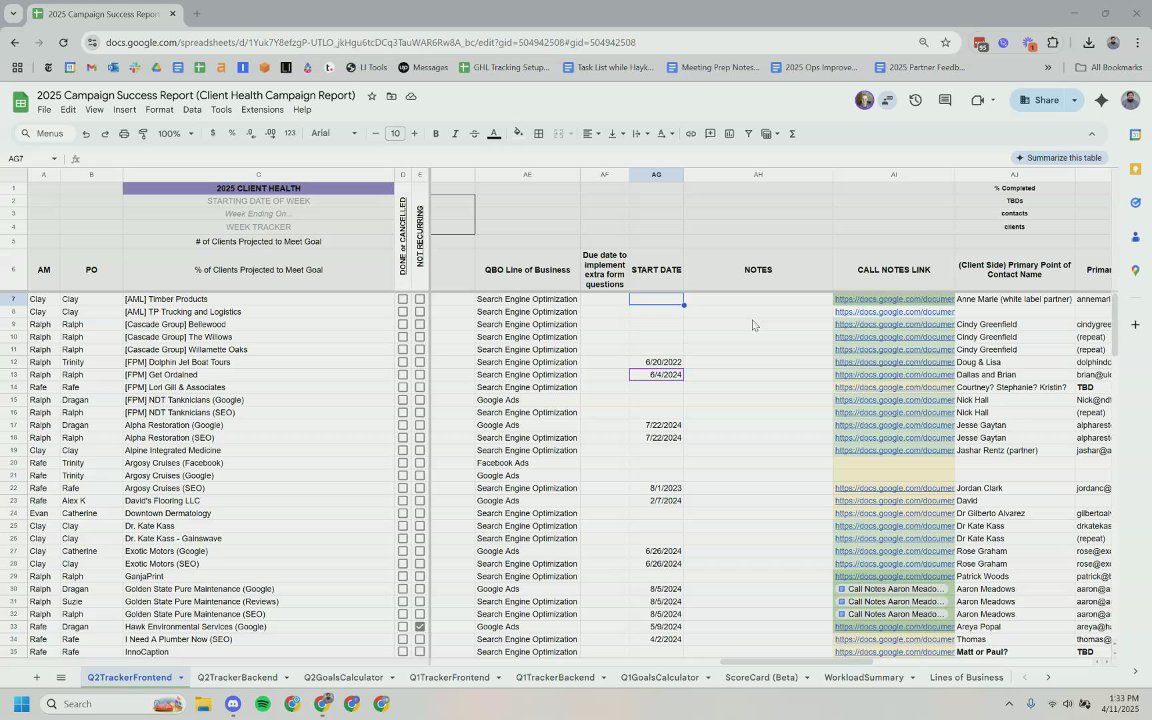Open Google Keep side panel

coord(1135,168)
